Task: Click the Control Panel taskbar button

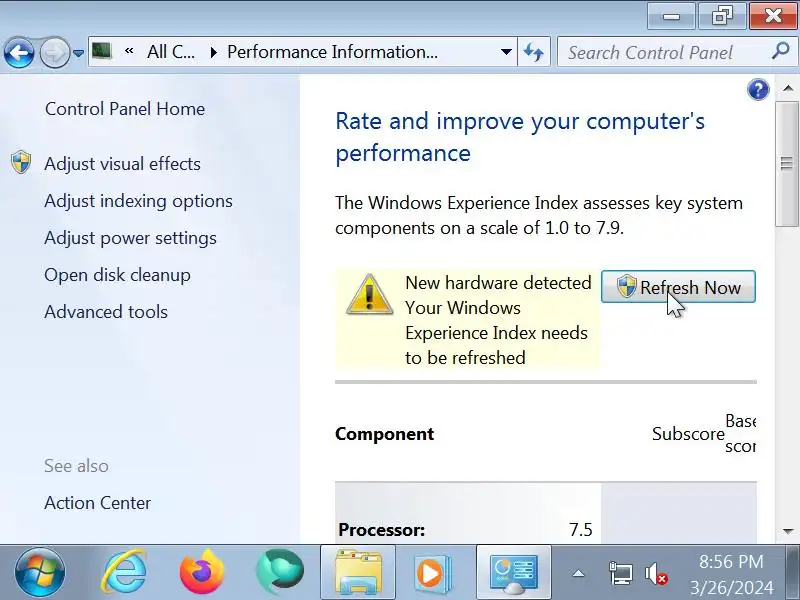Action: click(513, 572)
